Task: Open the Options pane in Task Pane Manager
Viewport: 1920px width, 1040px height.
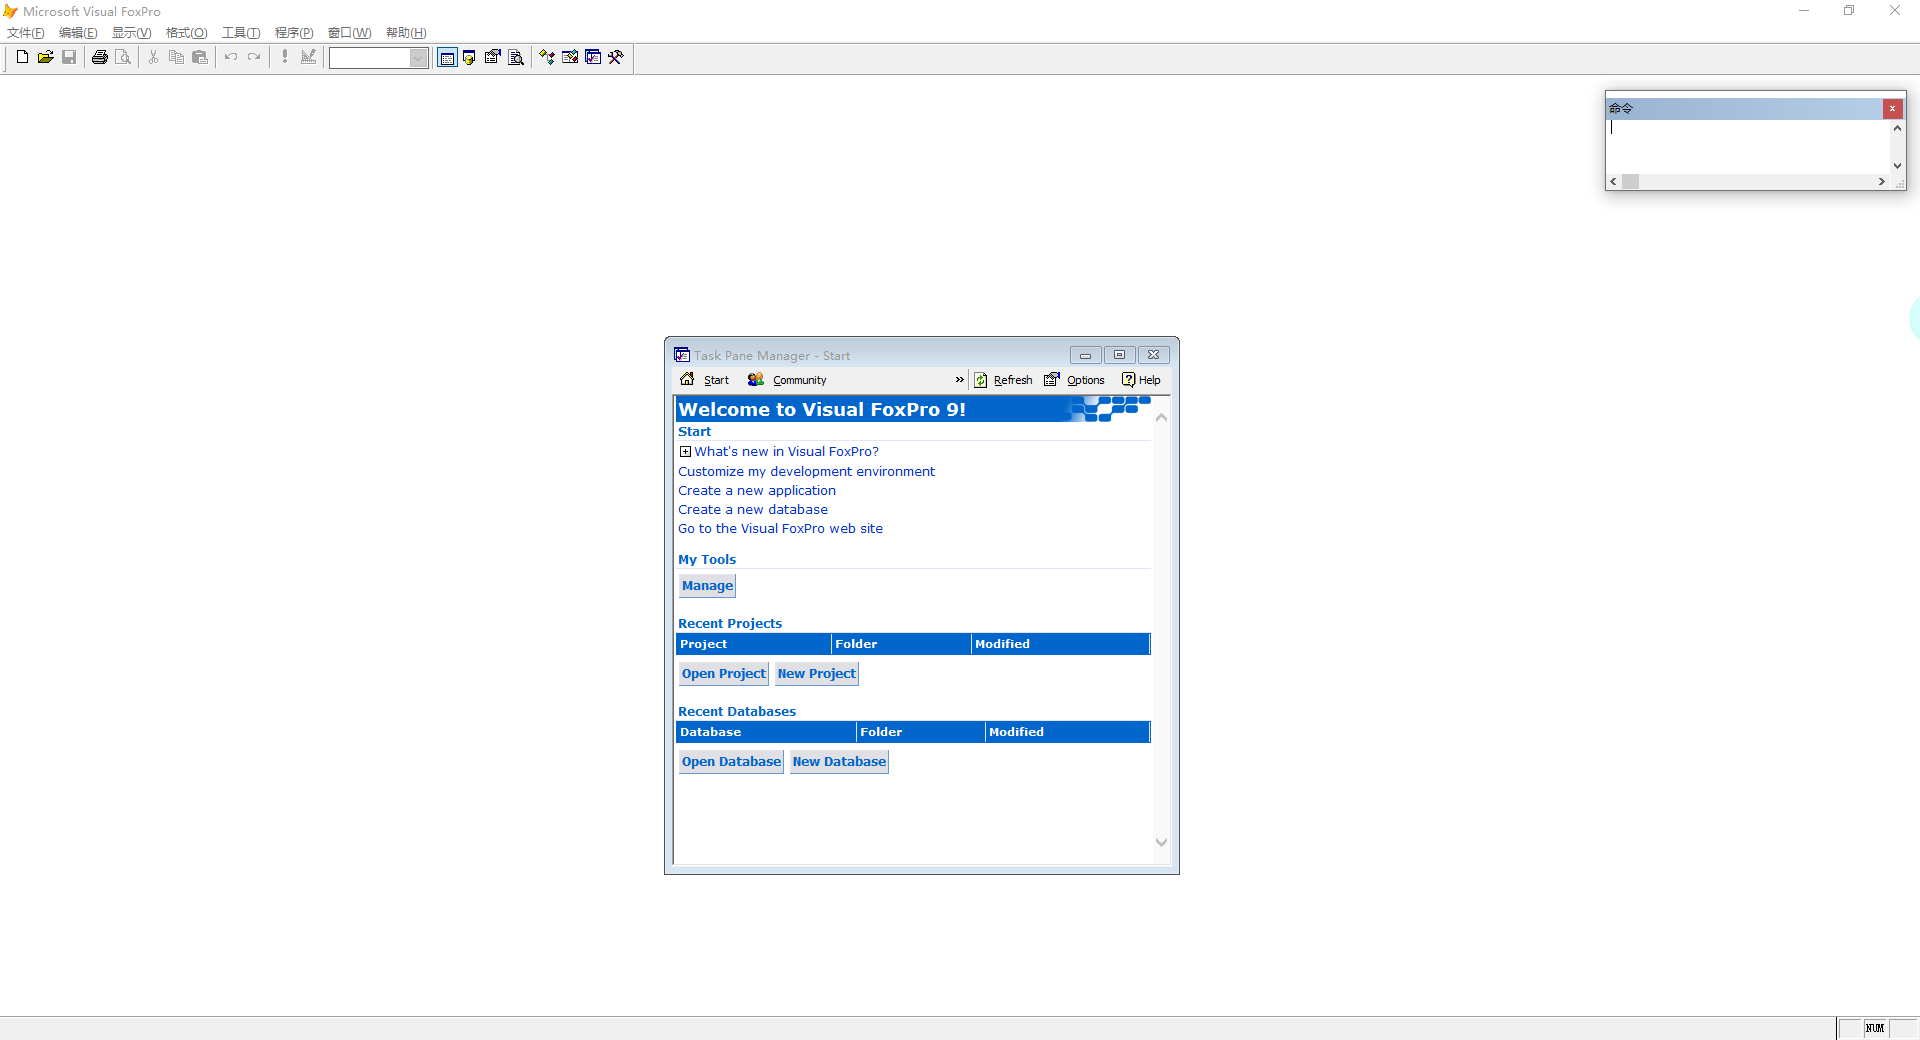Action: (1075, 380)
